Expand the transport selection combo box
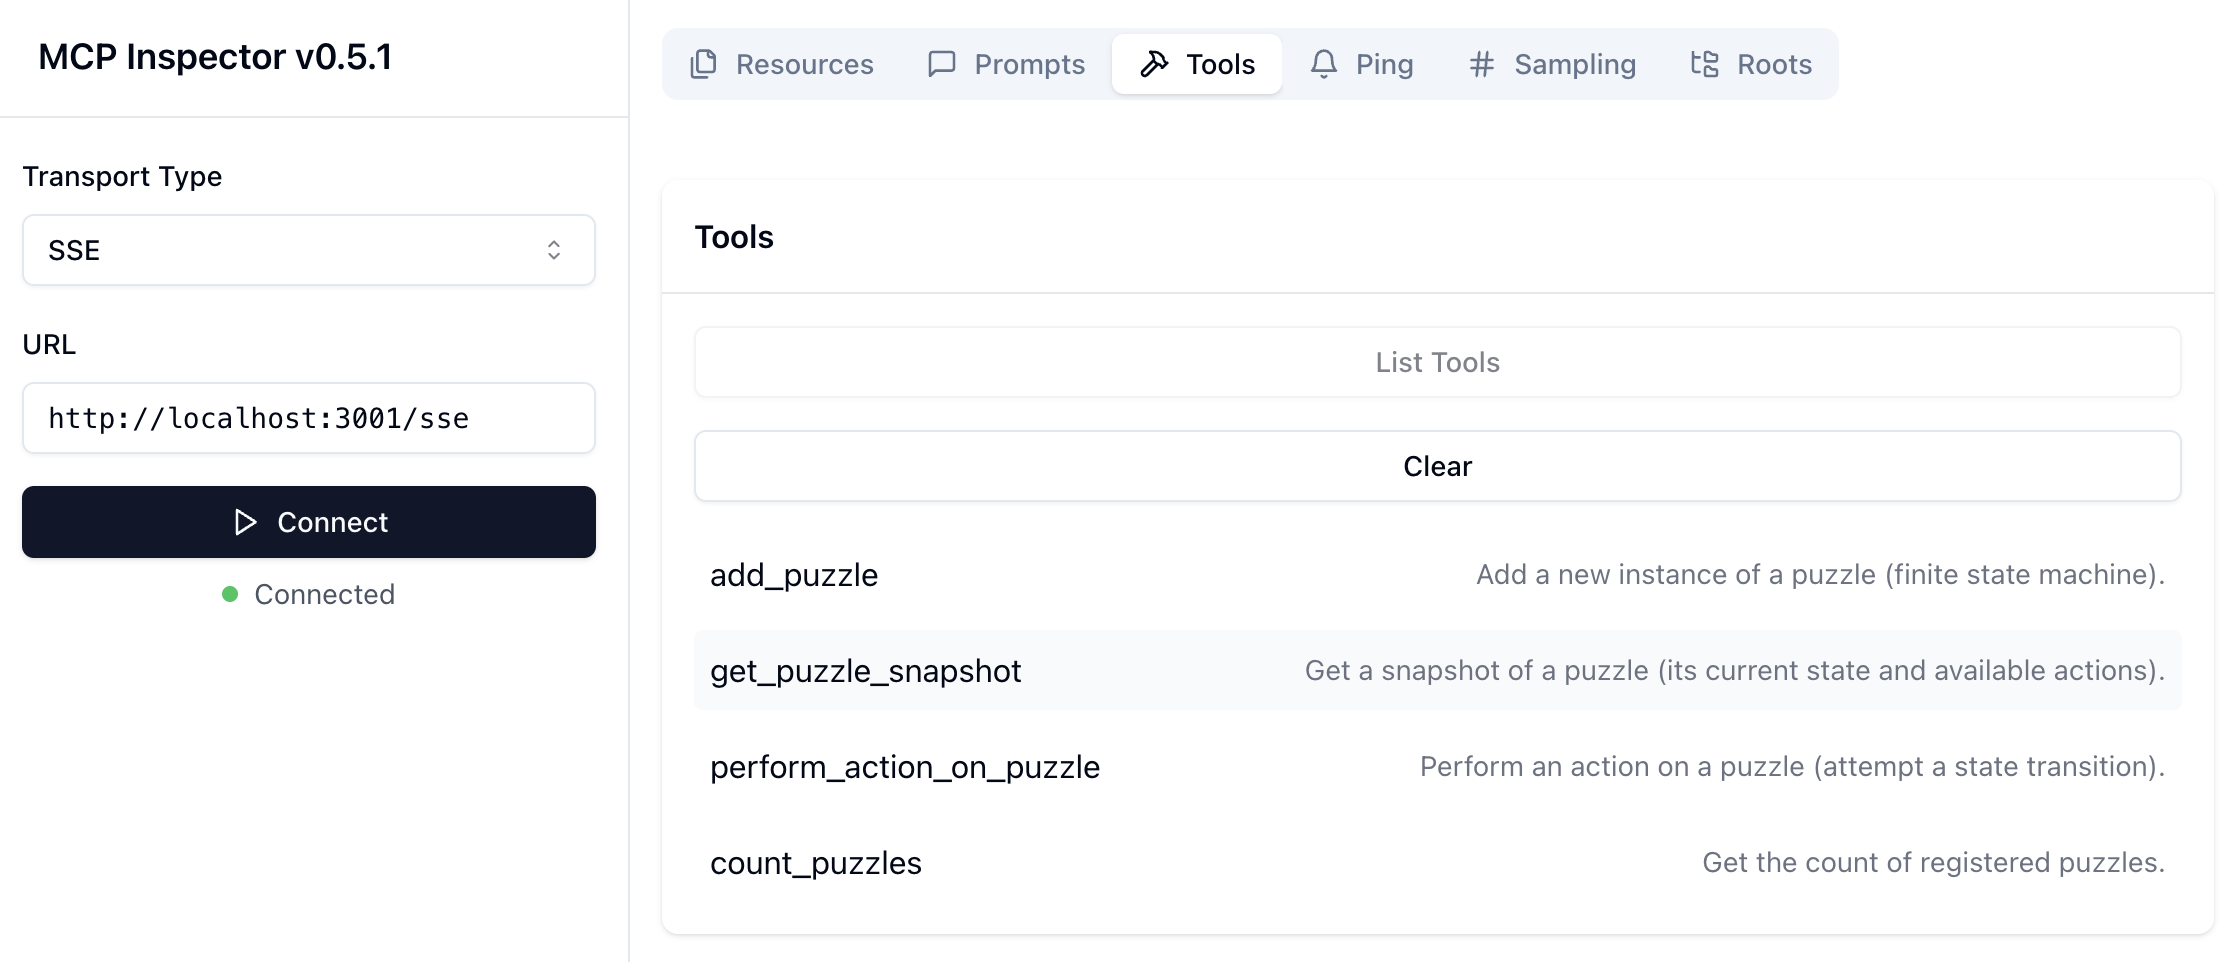The height and width of the screenshot is (962, 2238). tap(308, 250)
